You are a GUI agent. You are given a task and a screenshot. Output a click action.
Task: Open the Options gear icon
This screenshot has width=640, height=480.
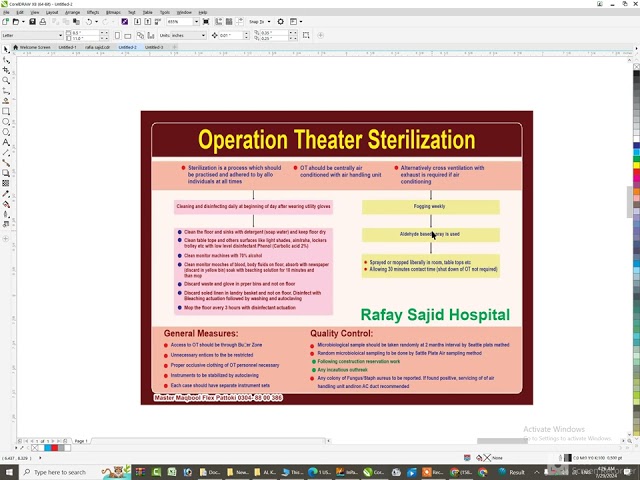pyautogui.click(x=280, y=22)
